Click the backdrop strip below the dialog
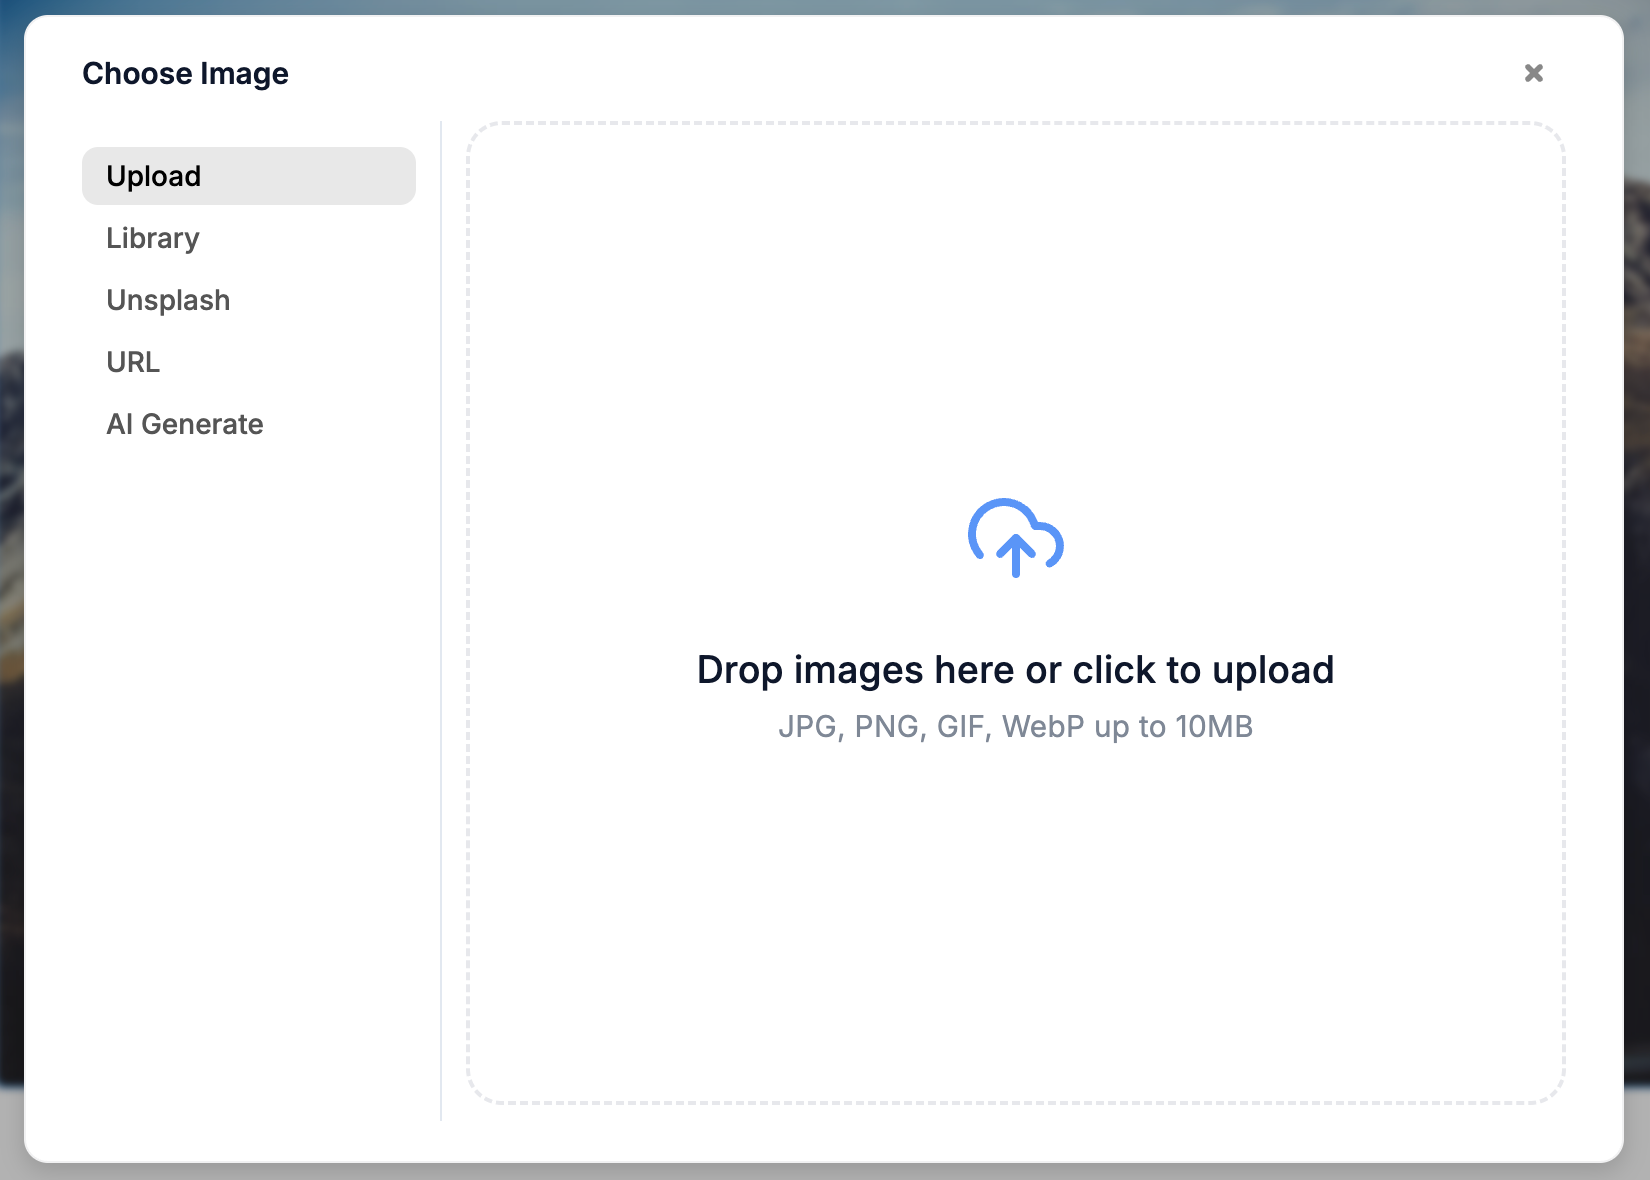Viewport: 1650px width, 1180px height. [x=825, y=1172]
